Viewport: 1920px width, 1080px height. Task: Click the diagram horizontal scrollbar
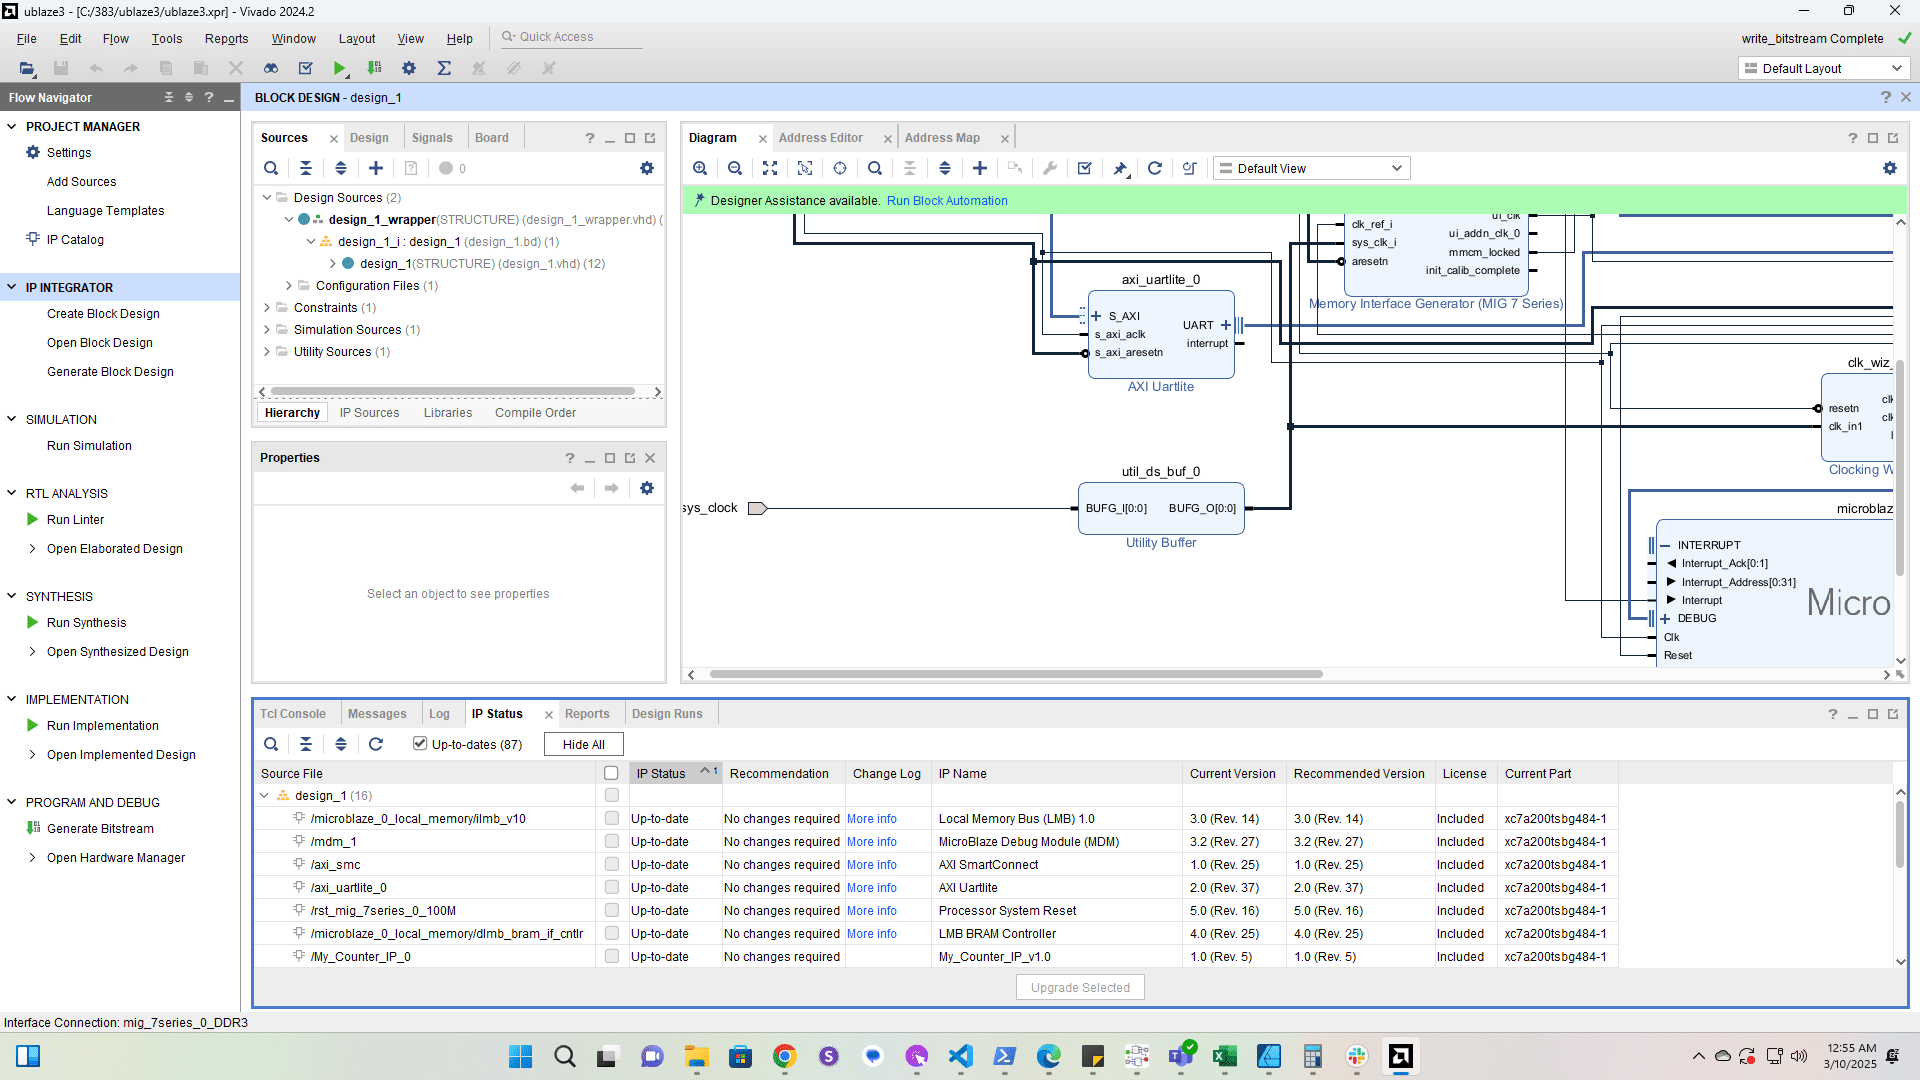point(1015,674)
